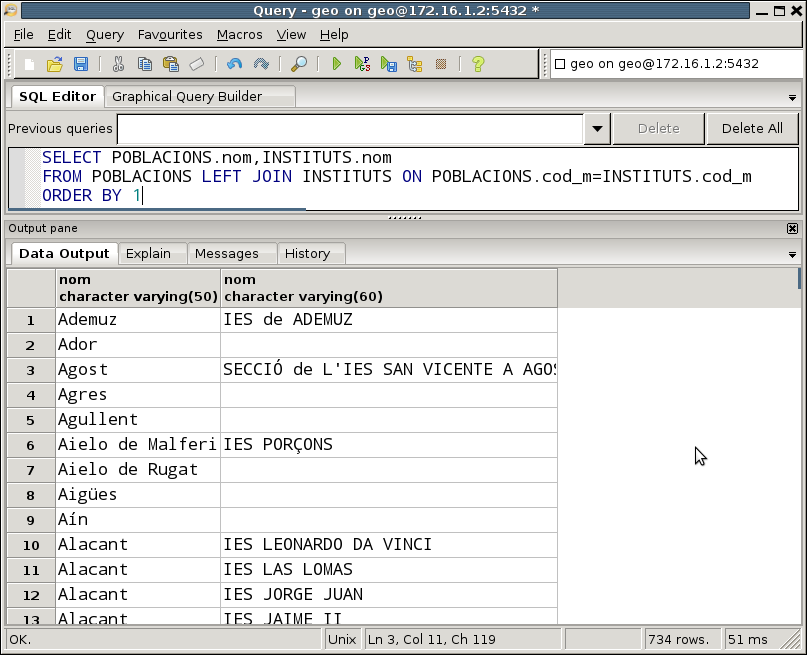Click the Cut scissors icon

(118, 64)
